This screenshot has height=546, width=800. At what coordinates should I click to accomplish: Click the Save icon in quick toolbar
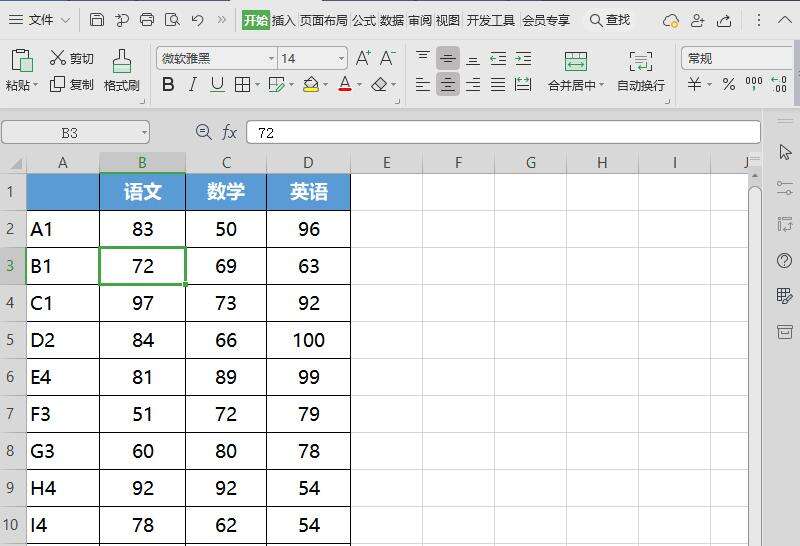(x=96, y=20)
